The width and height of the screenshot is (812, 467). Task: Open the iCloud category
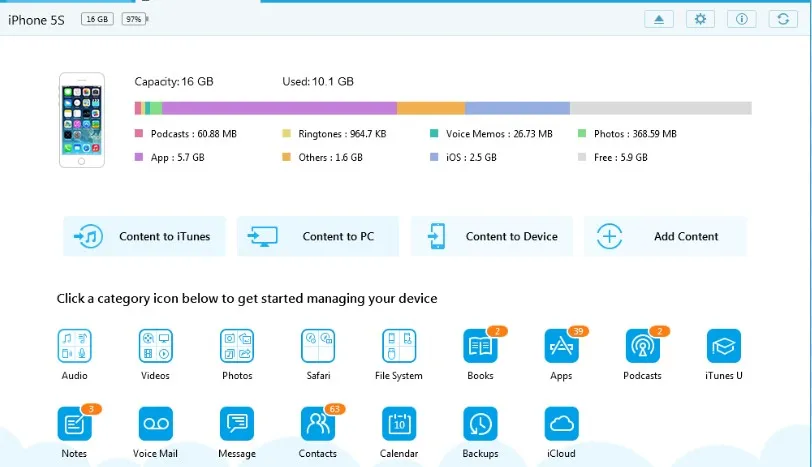pyautogui.click(x=561, y=424)
